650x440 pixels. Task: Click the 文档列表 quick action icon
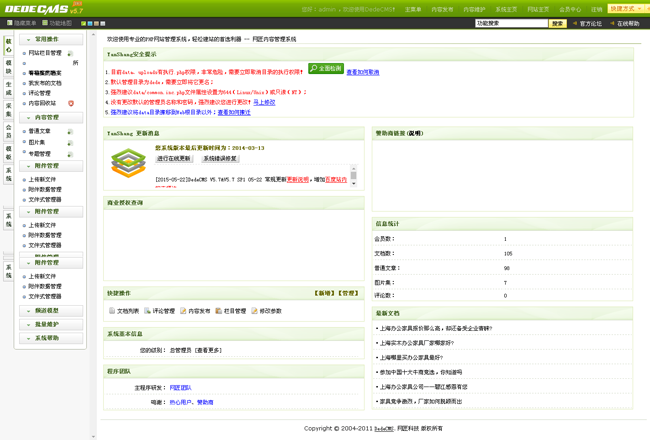click(x=112, y=311)
